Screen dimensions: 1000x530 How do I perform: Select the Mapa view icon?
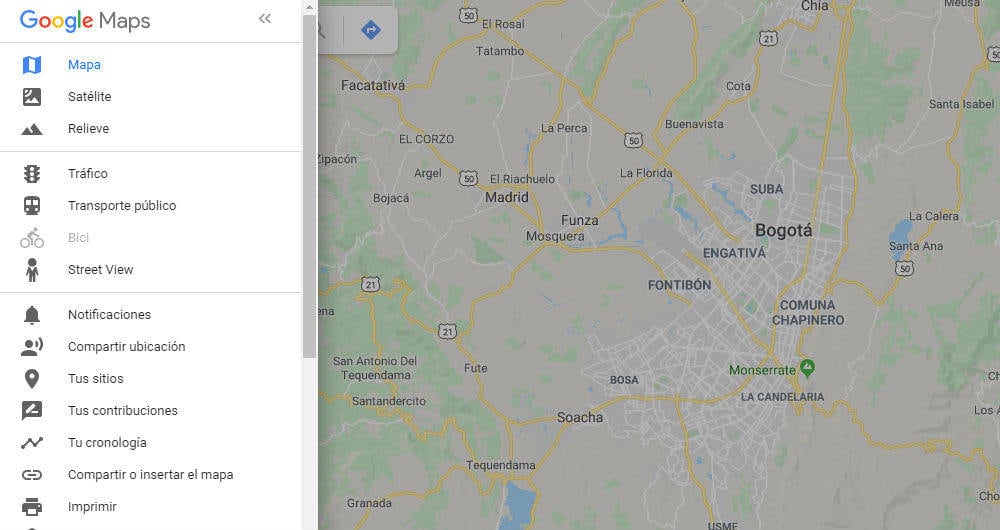[31, 65]
